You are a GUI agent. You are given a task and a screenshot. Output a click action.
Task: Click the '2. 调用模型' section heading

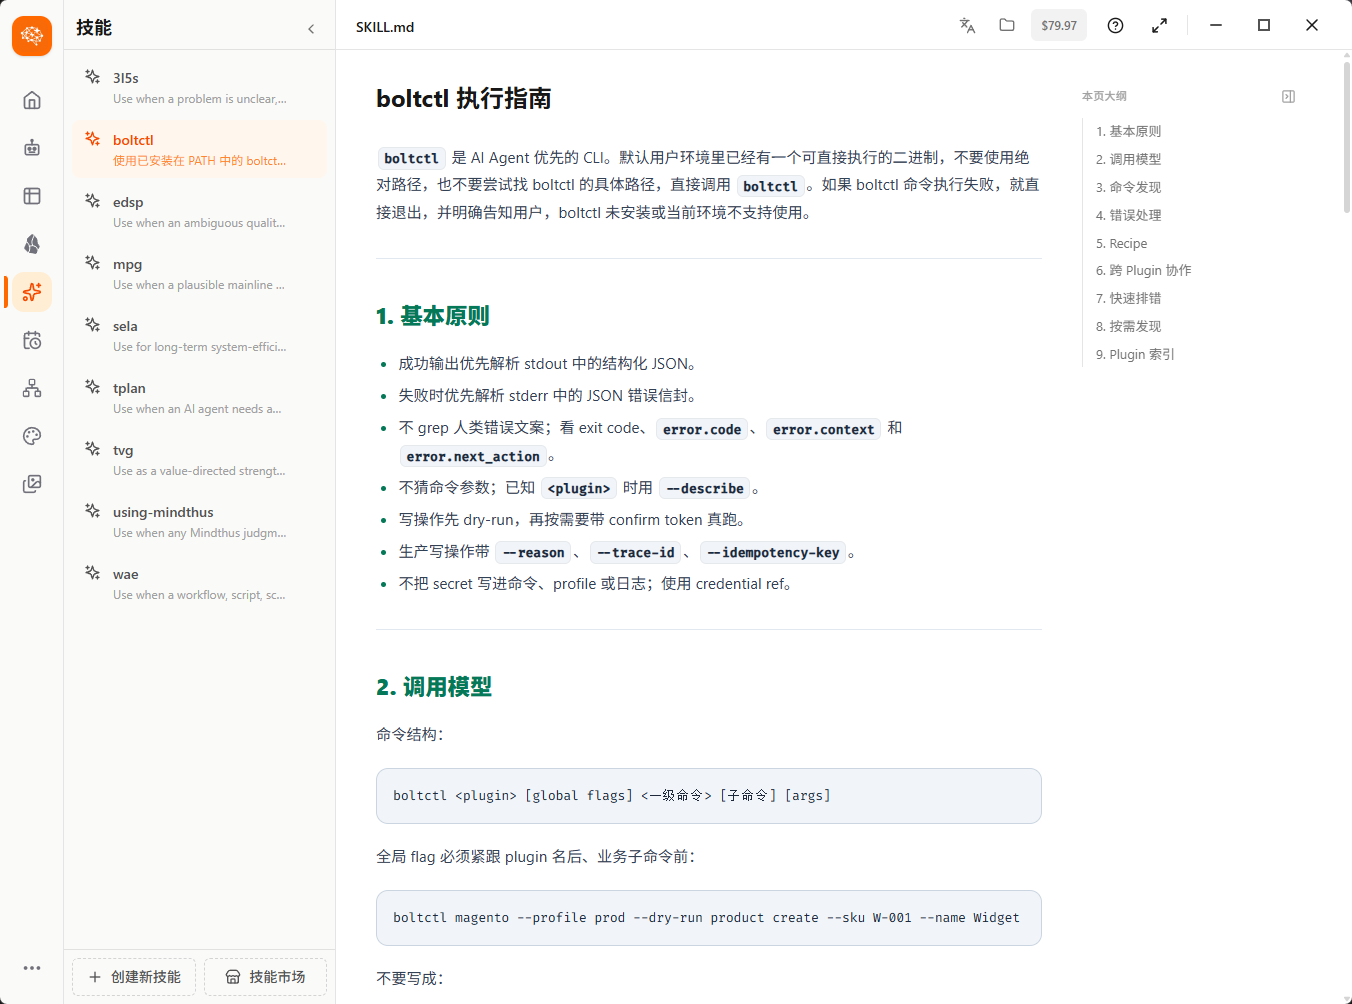434,687
